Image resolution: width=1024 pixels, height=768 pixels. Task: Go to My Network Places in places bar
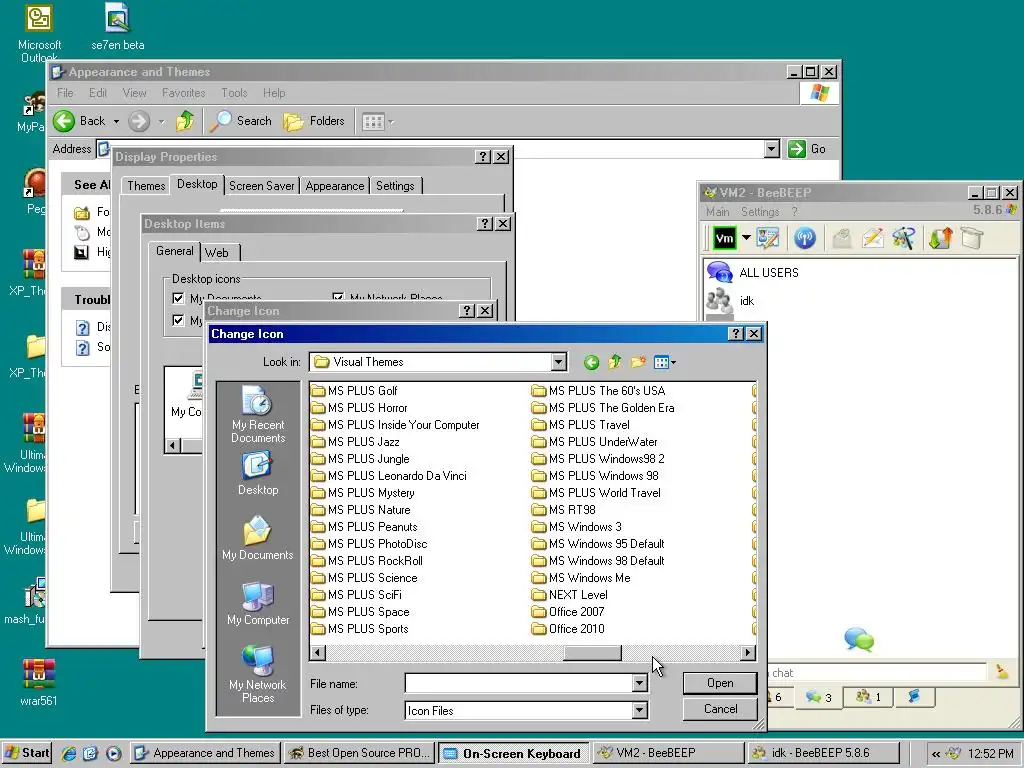click(x=258, y=674)
